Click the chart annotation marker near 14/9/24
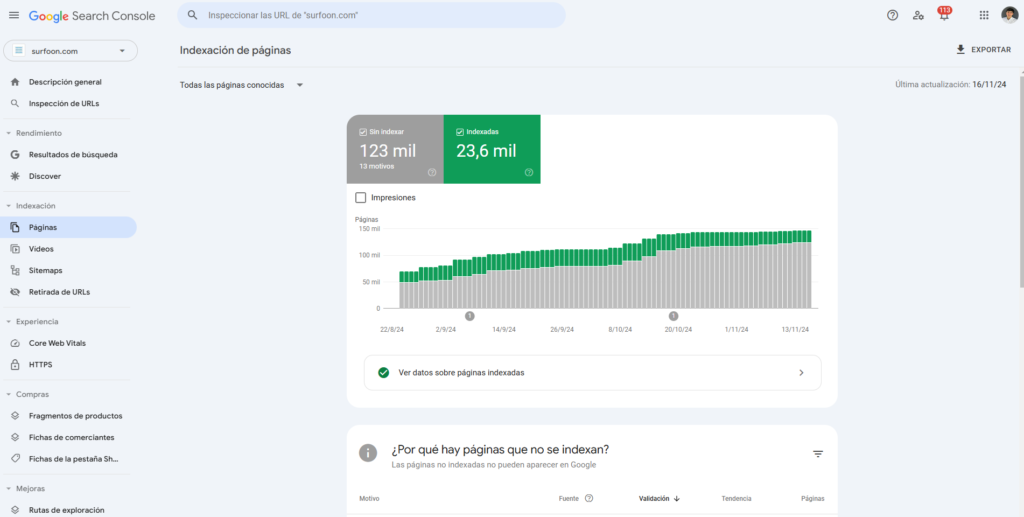This screenshot has width=1024, height=517. tap(469, 316)
